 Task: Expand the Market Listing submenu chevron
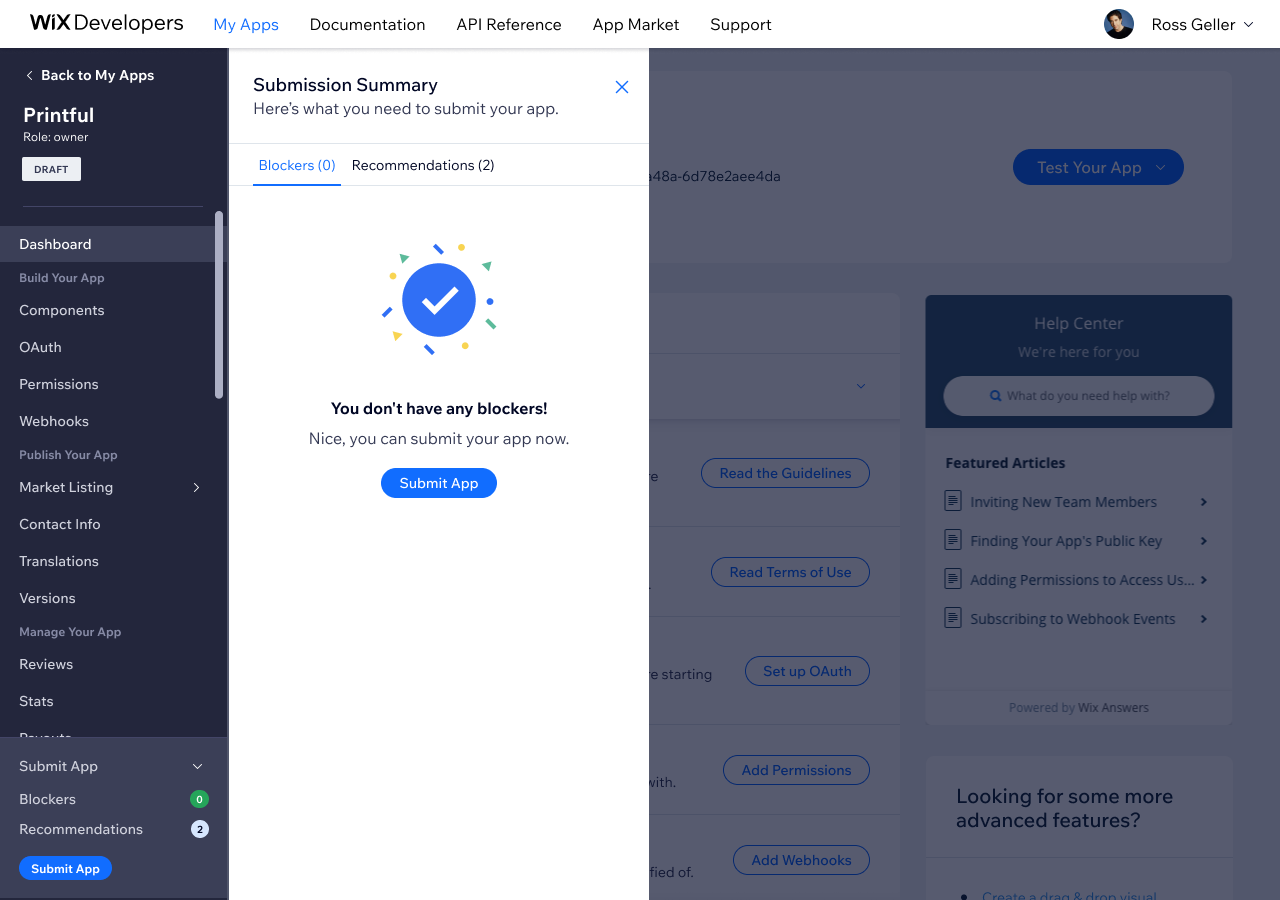tap(196, 488)
